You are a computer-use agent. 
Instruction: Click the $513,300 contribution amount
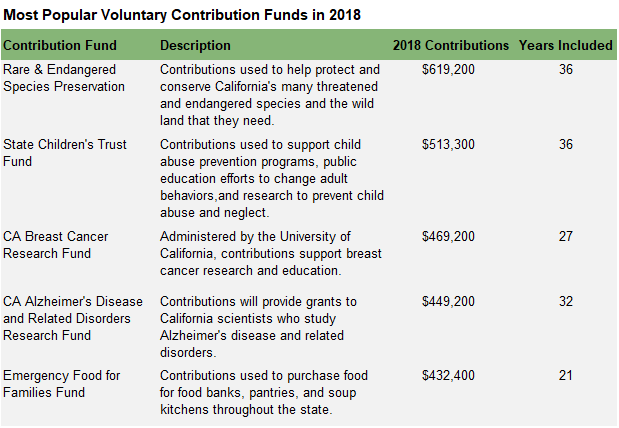pos(449,145)
